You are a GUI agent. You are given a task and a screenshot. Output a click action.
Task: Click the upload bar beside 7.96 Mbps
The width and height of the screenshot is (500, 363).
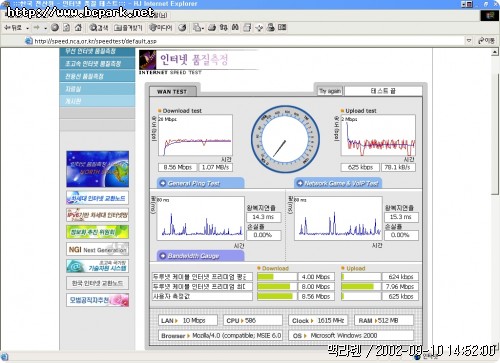[x=361, y=286]
